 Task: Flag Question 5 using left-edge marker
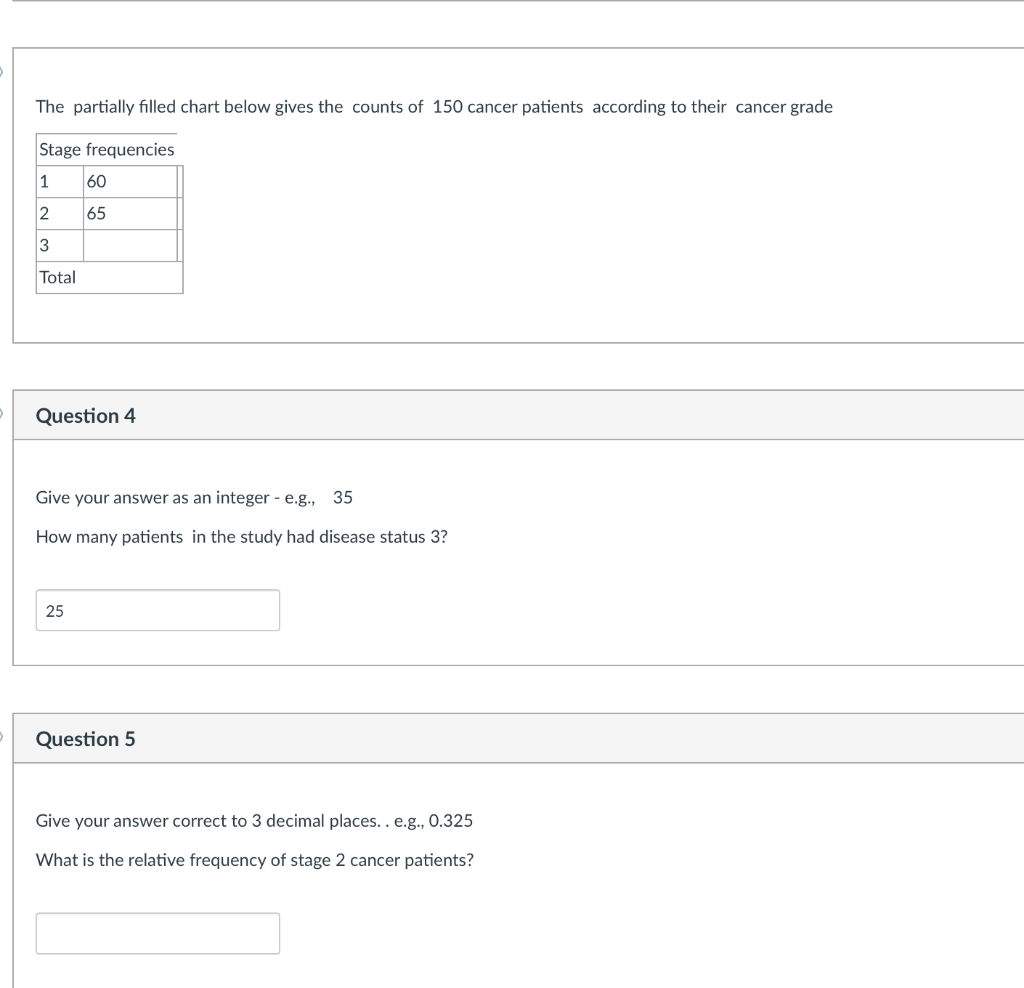point(2,736)
